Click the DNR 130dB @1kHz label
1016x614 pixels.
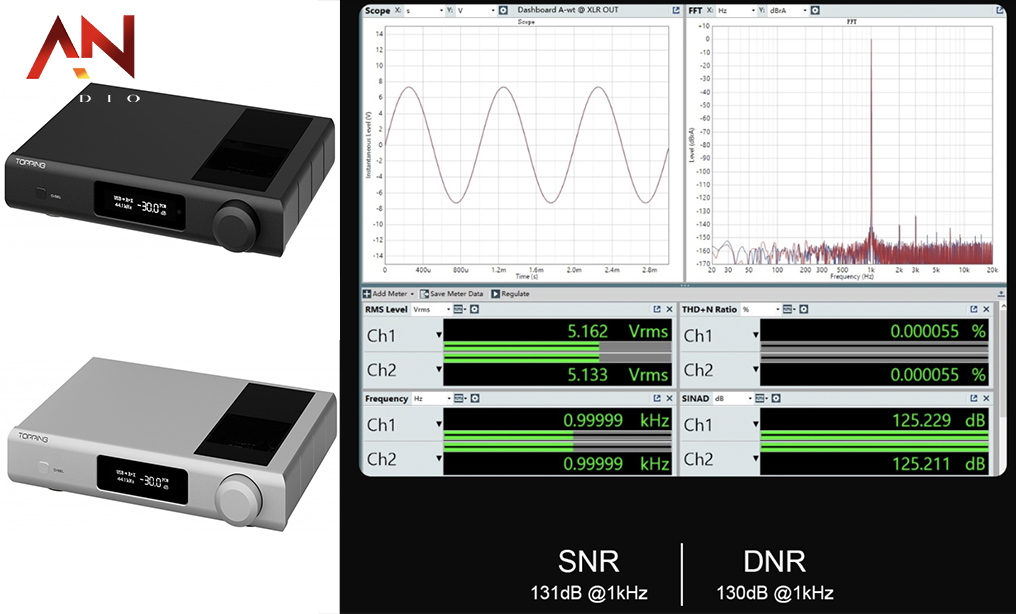pyautogui.click(x=774, y=575)
